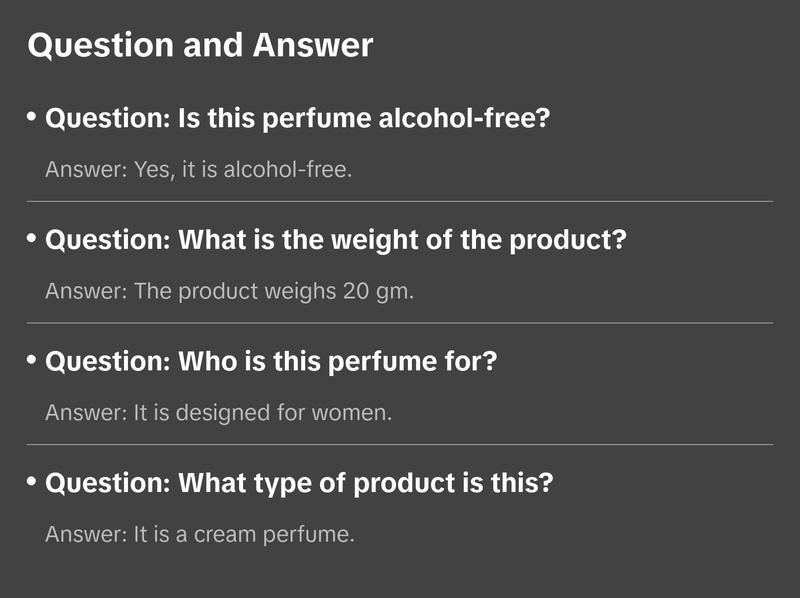Viewport: 800px width, 598px height.
Task: Click the divider line below the alcohol-free answer
Action: click(x=400, y=201)
